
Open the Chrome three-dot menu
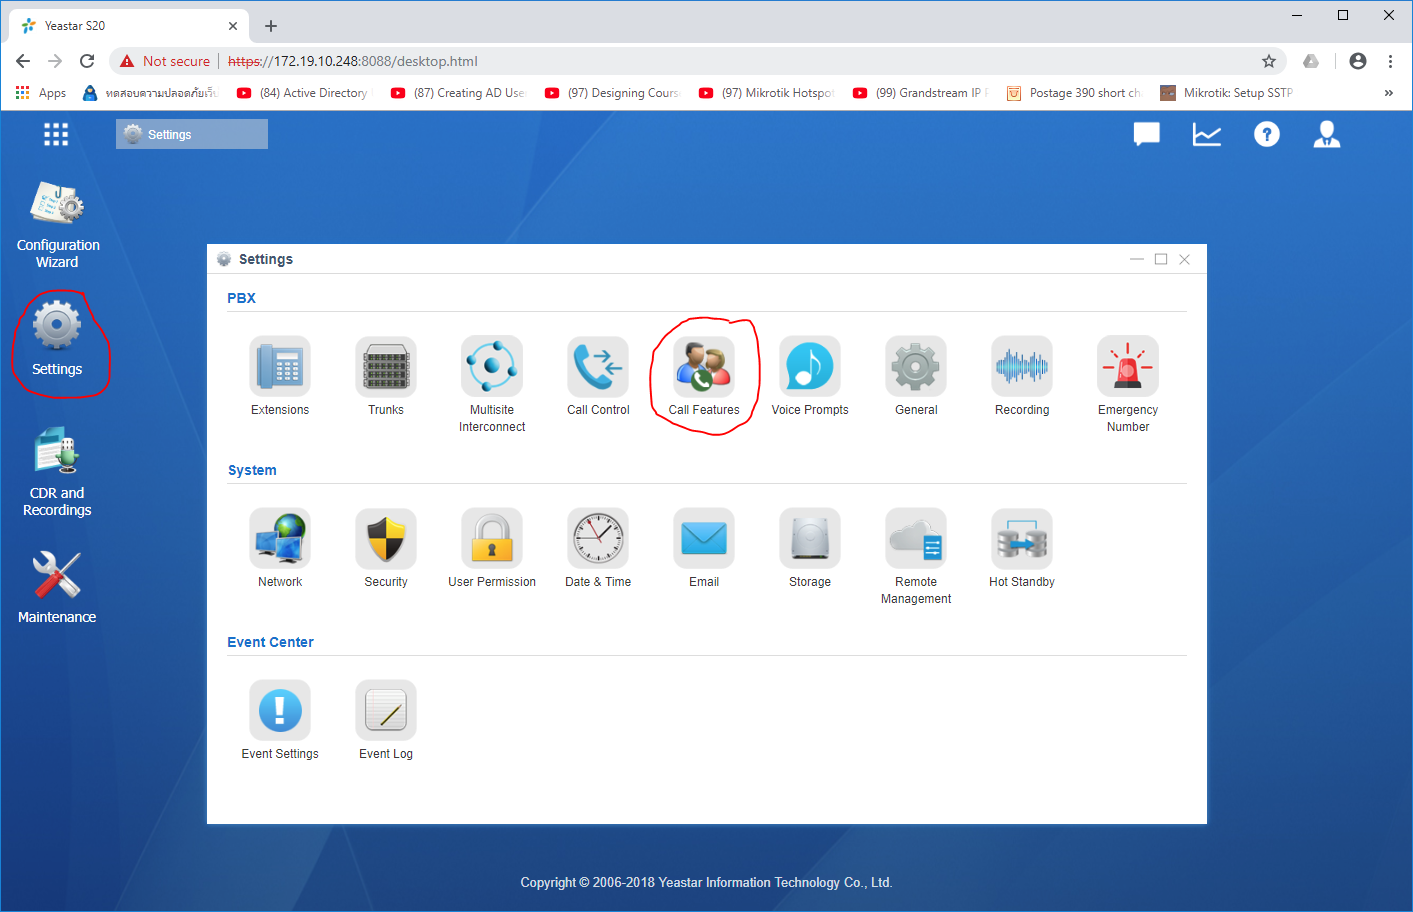coord(1390,61)
